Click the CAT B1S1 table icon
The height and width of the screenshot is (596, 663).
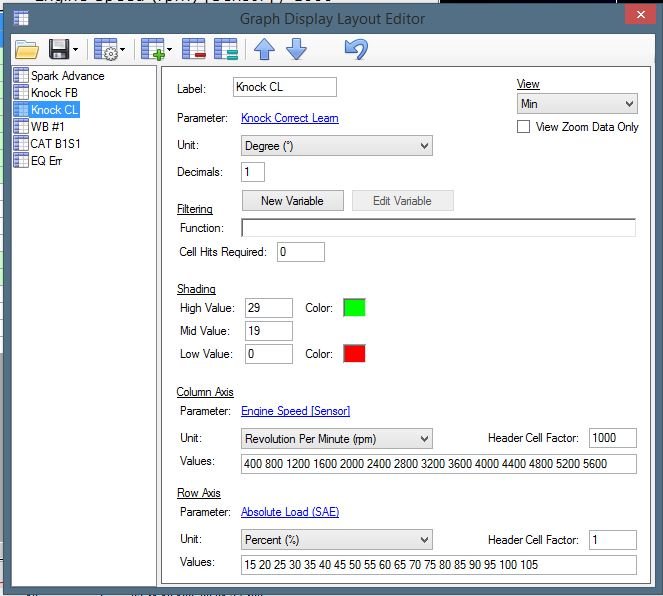coord(21,143)
